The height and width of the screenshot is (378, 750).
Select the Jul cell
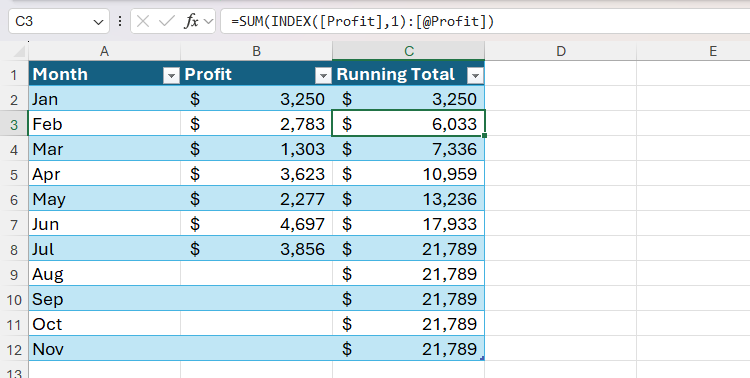[x=104, y=248]
